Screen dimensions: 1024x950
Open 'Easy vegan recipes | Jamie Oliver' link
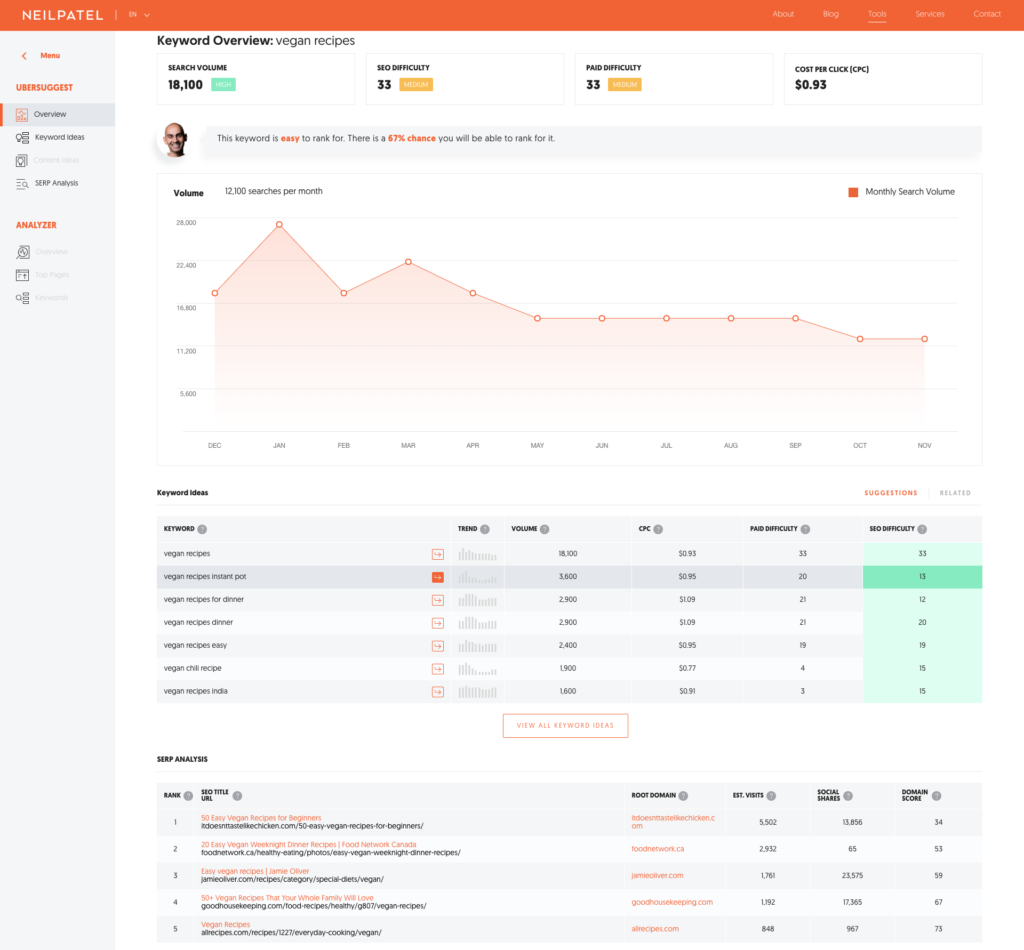255,872
